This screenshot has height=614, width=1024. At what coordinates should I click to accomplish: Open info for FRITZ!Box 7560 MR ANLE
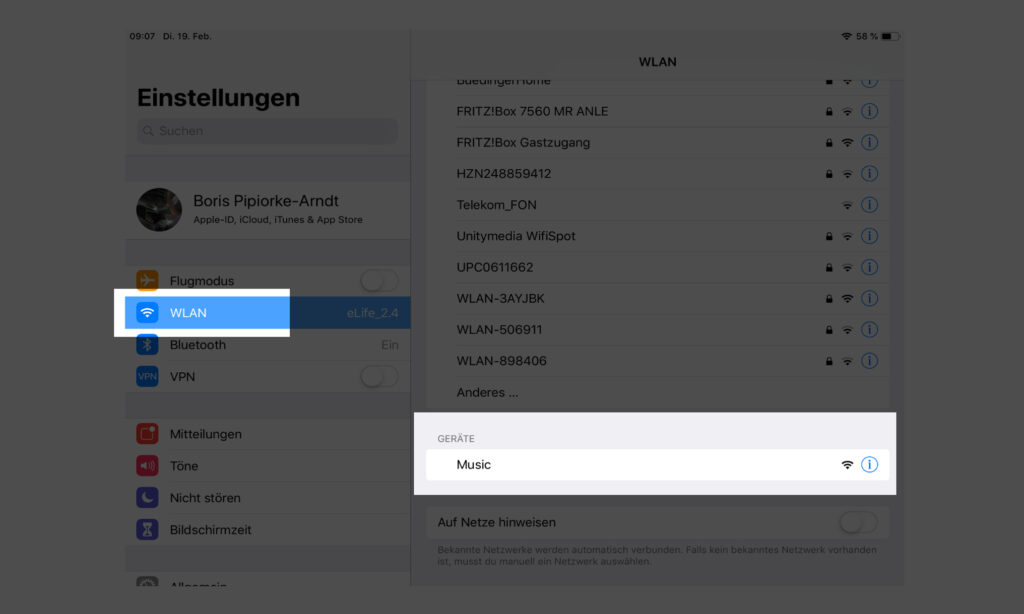pyautogui.click(x=869, y=111)
